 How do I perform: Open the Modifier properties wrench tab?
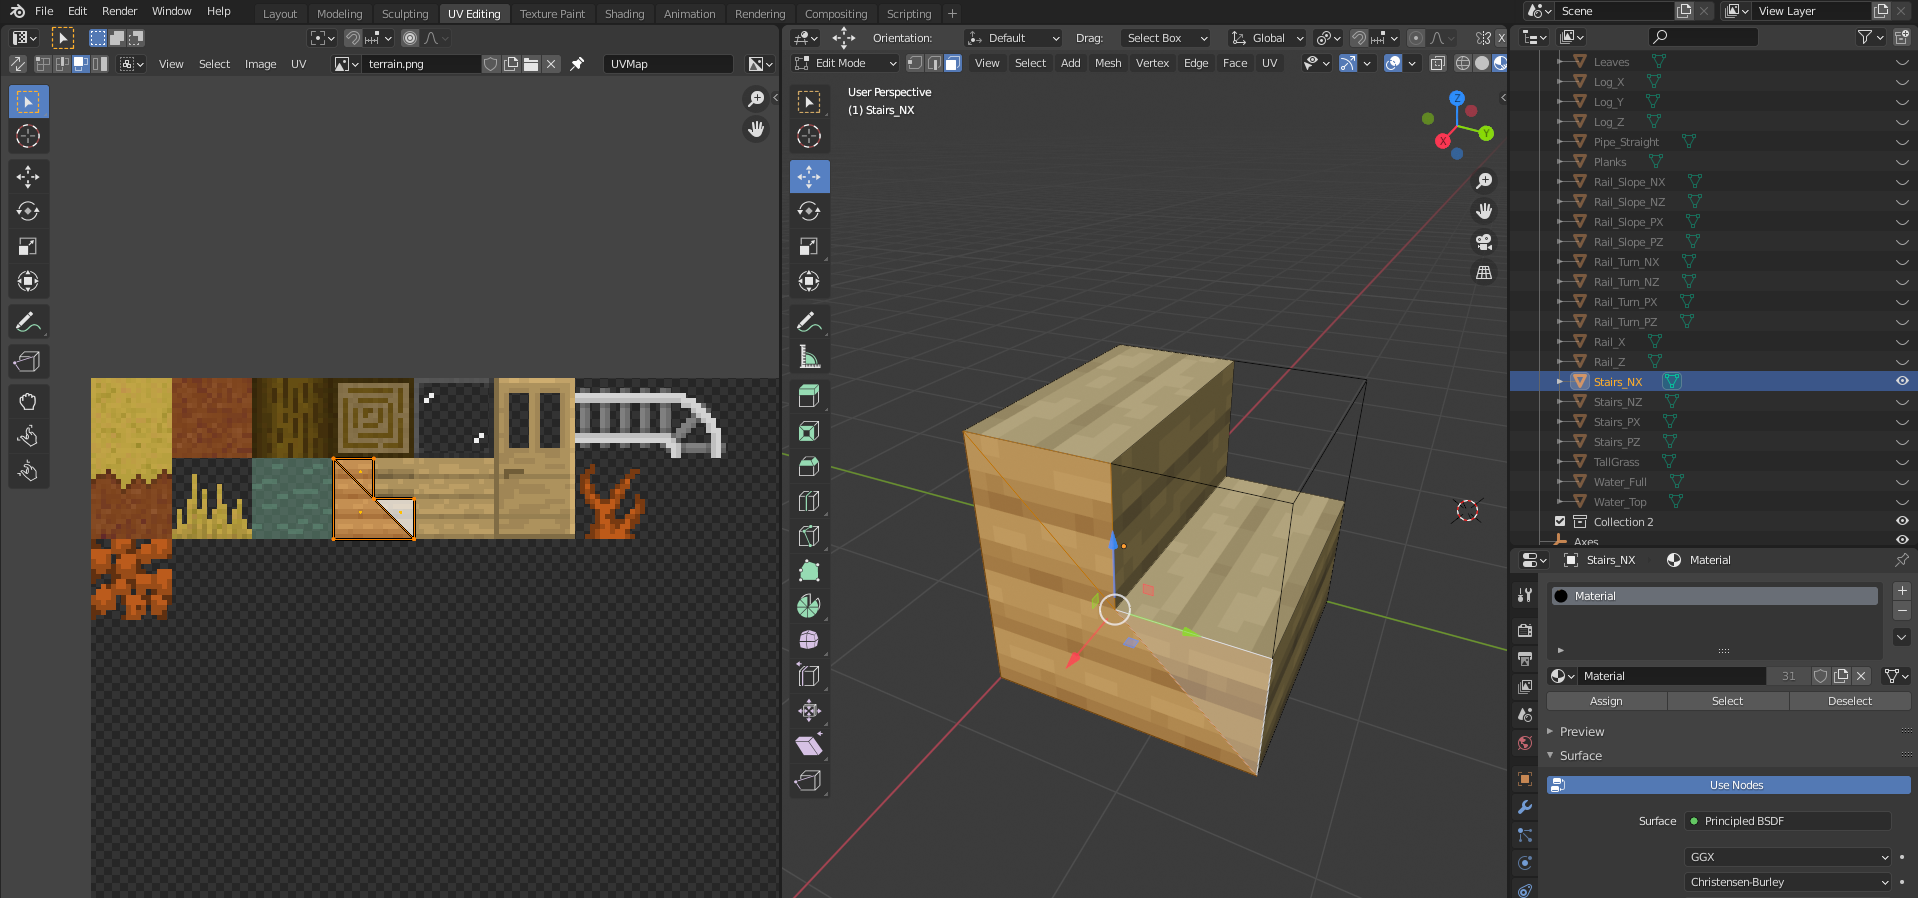1524,807
